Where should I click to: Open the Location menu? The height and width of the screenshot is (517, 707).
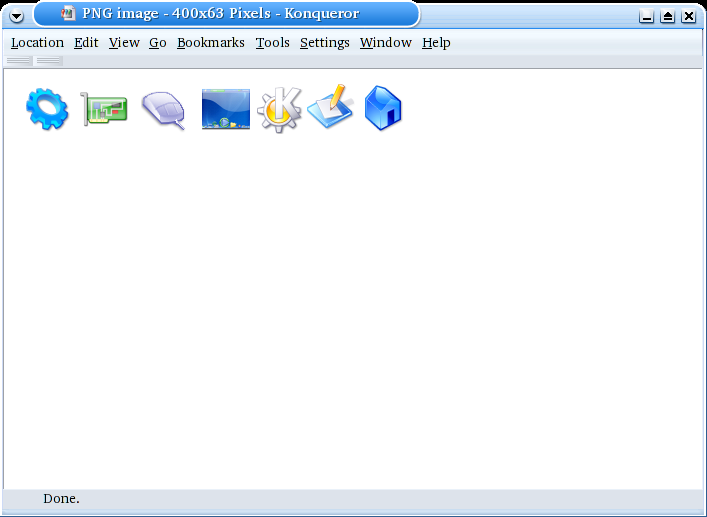(37, 43)
